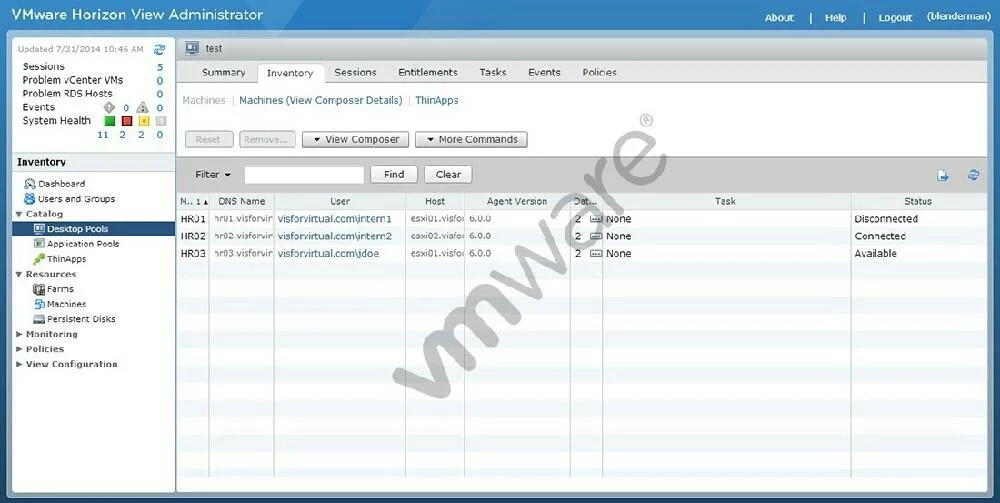This screenshot has width=1000, height=503.
Task: Click the Find button
Action: coord(393,175)
